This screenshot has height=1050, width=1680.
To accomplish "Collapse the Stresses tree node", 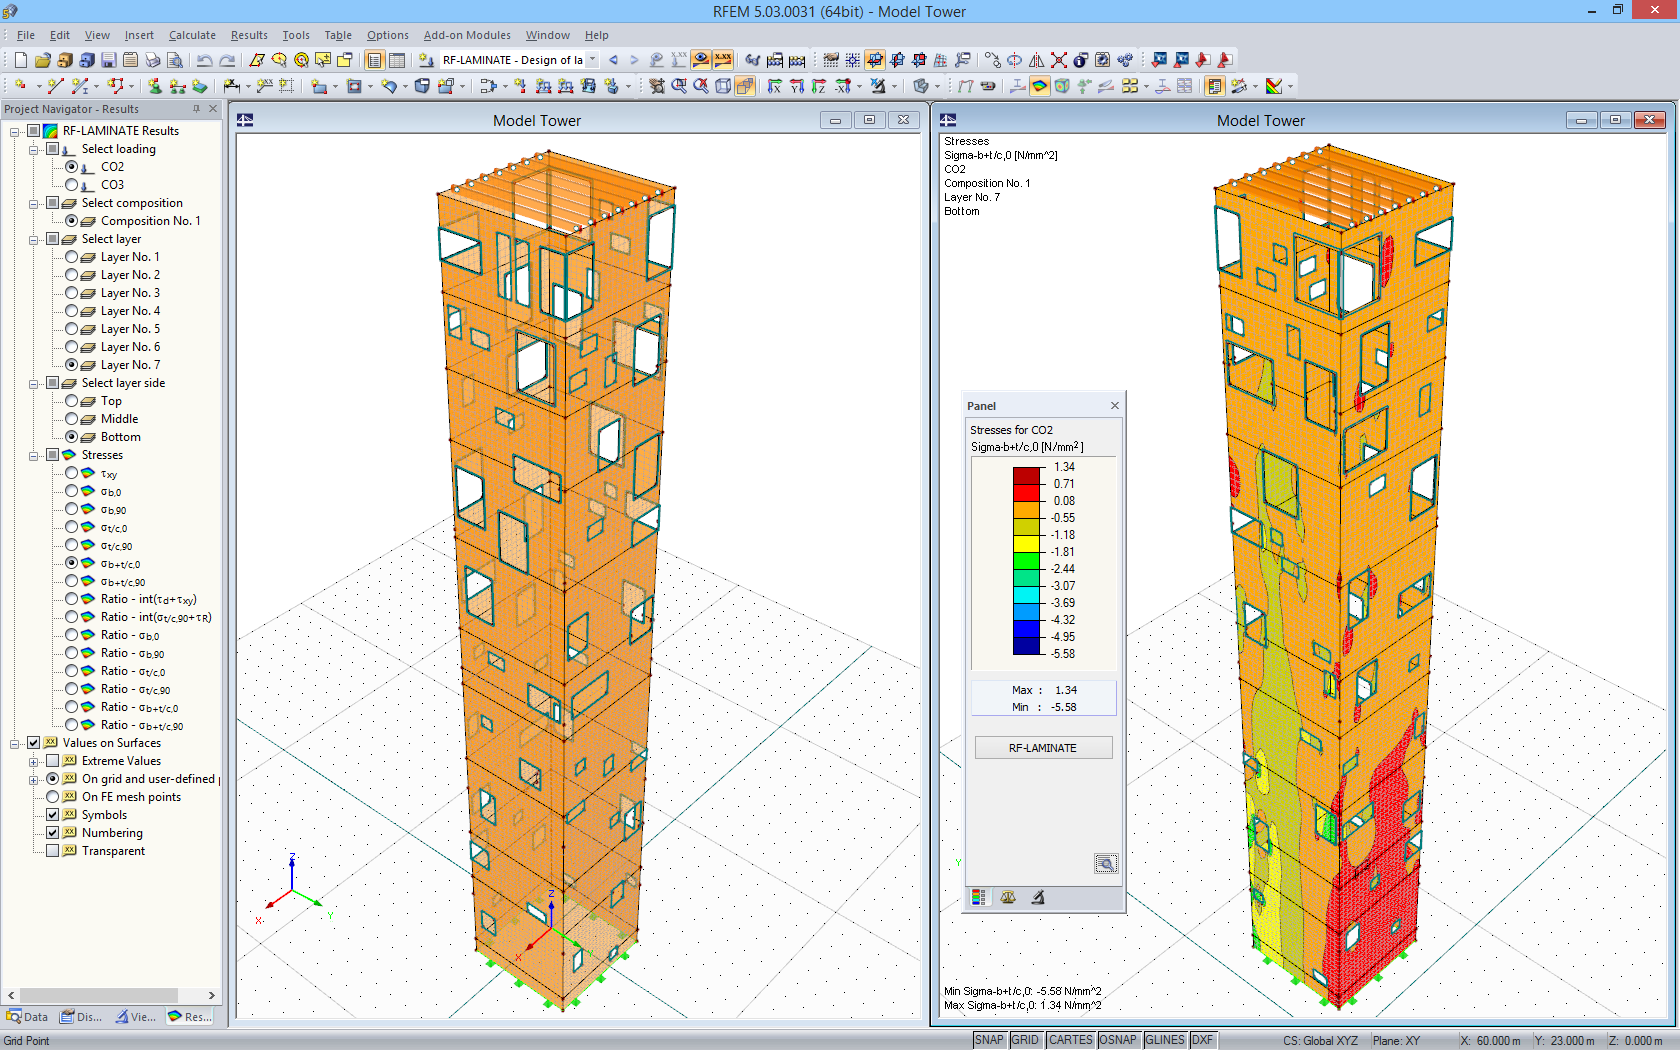I will pos(34,455).
